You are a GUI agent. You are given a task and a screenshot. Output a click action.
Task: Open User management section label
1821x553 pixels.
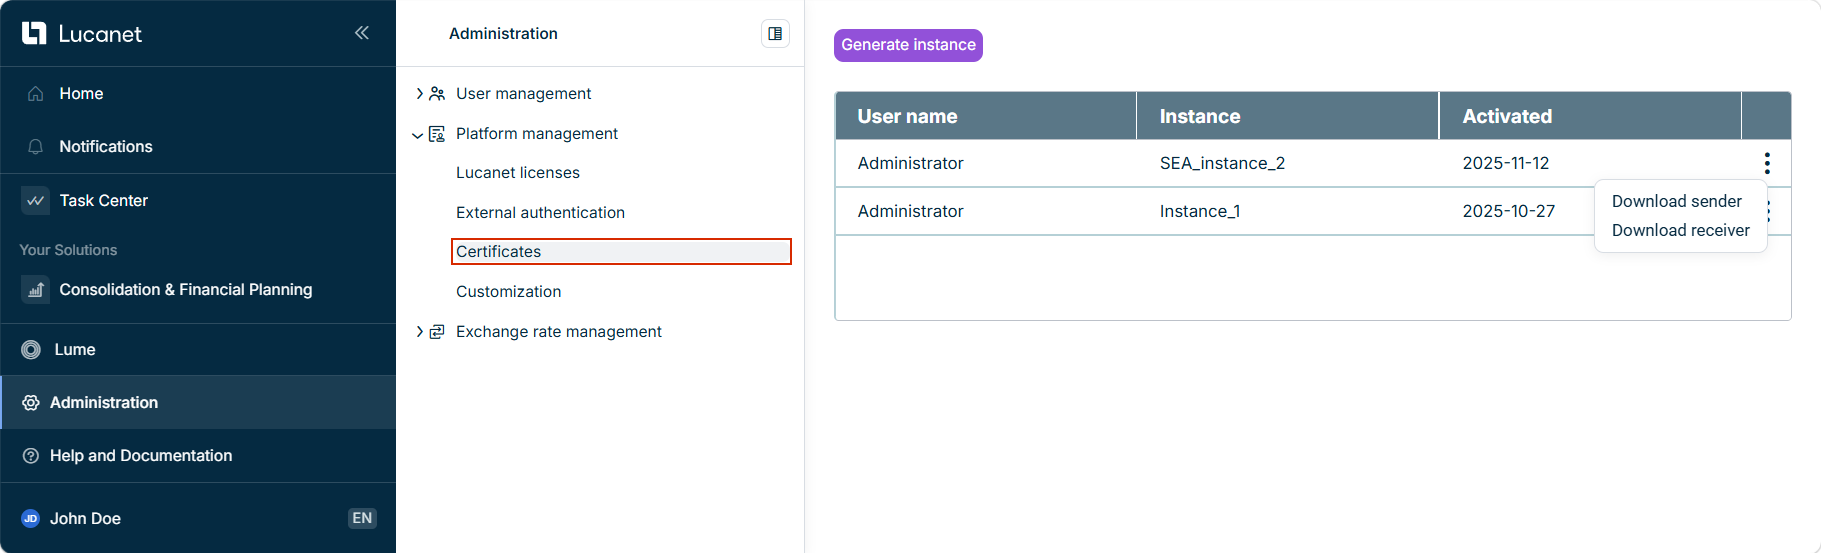click(523, 93)
